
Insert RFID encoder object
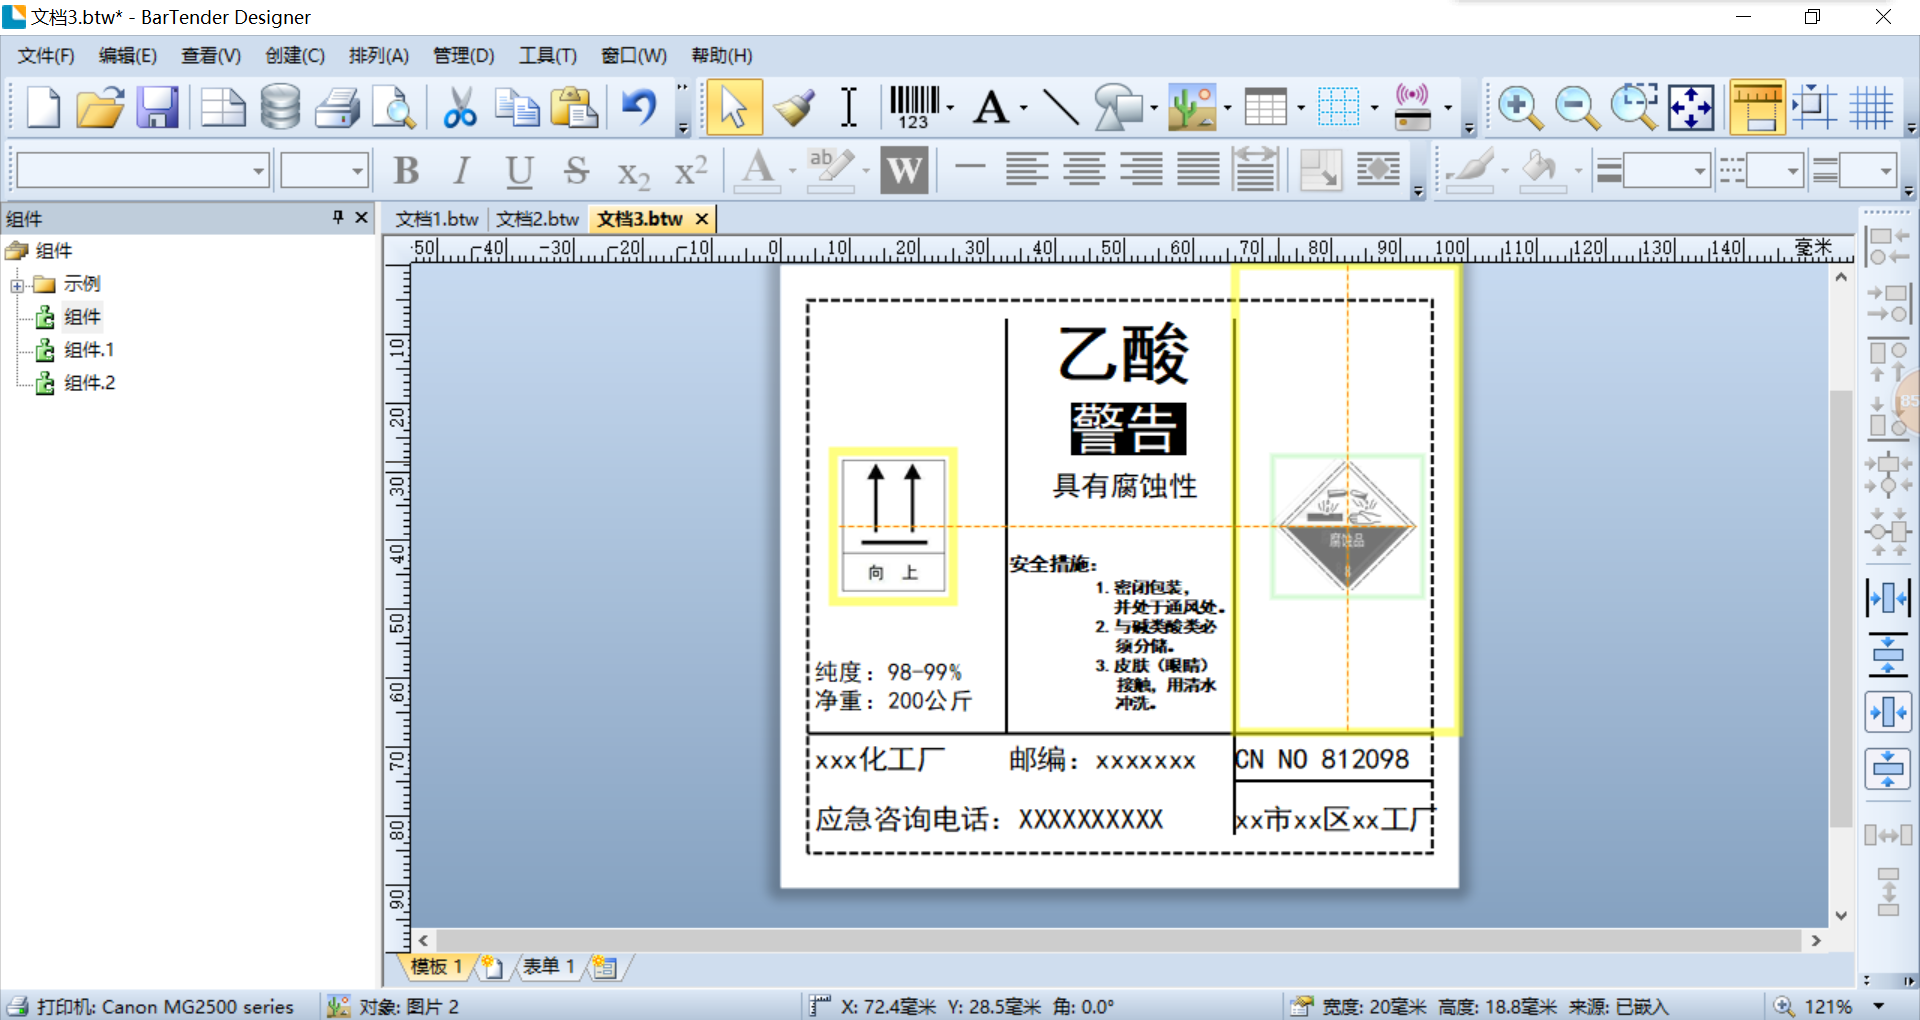(1412, 107)
